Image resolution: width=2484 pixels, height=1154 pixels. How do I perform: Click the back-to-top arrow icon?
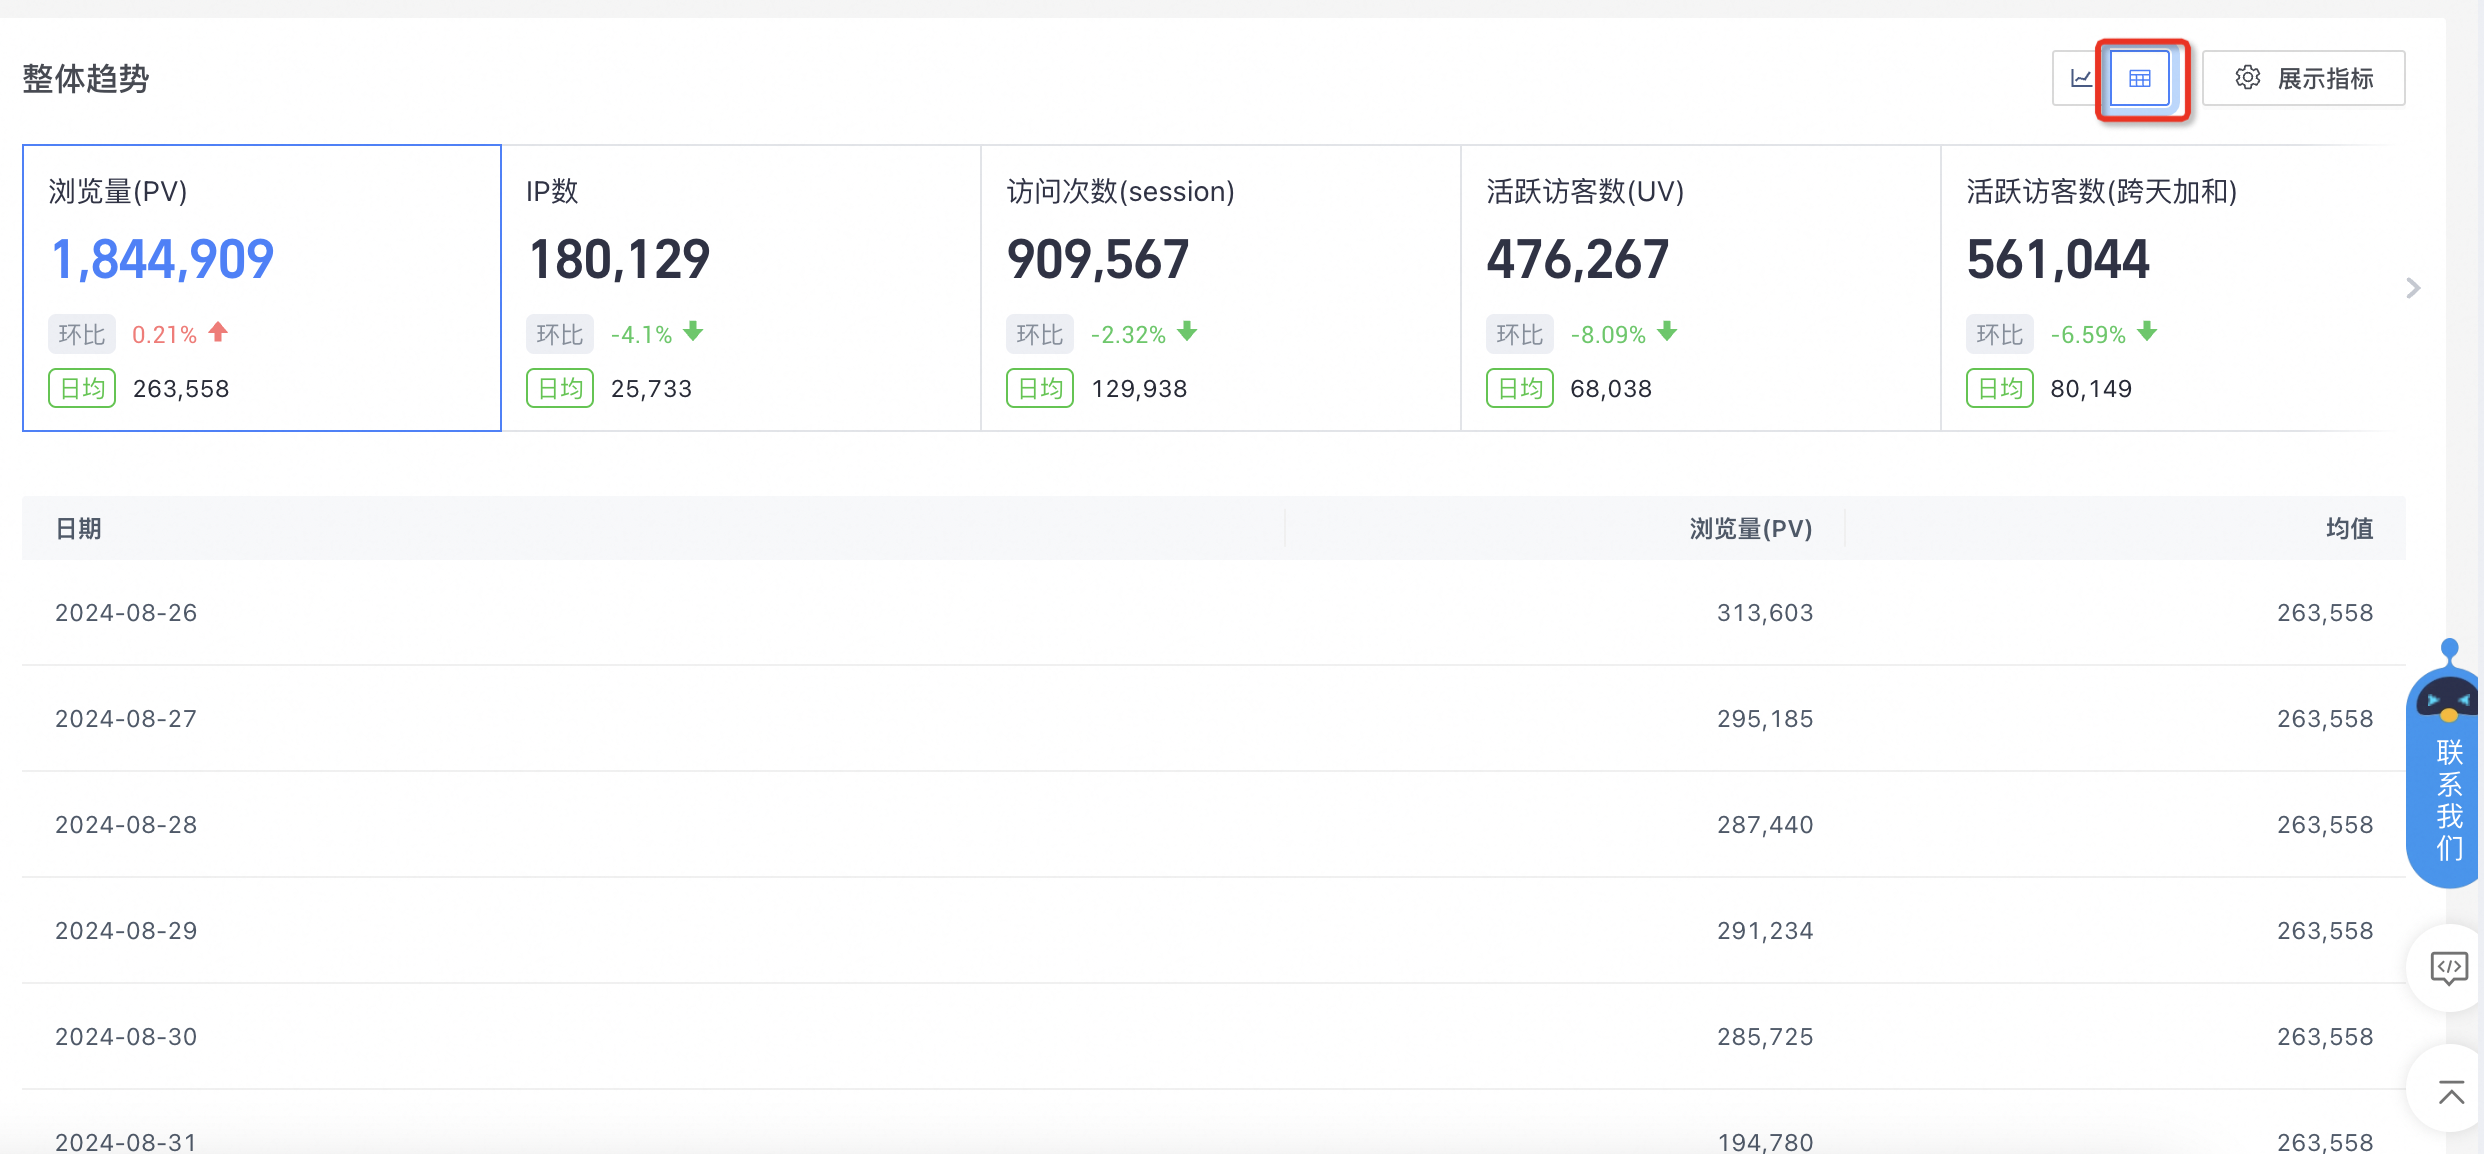[2451, 1092]
